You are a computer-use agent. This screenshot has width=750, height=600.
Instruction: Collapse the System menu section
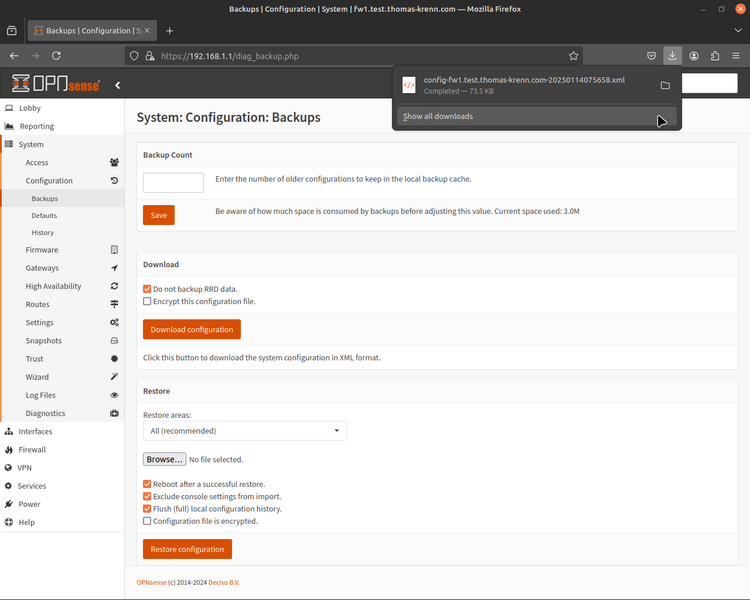coord(62,144)
